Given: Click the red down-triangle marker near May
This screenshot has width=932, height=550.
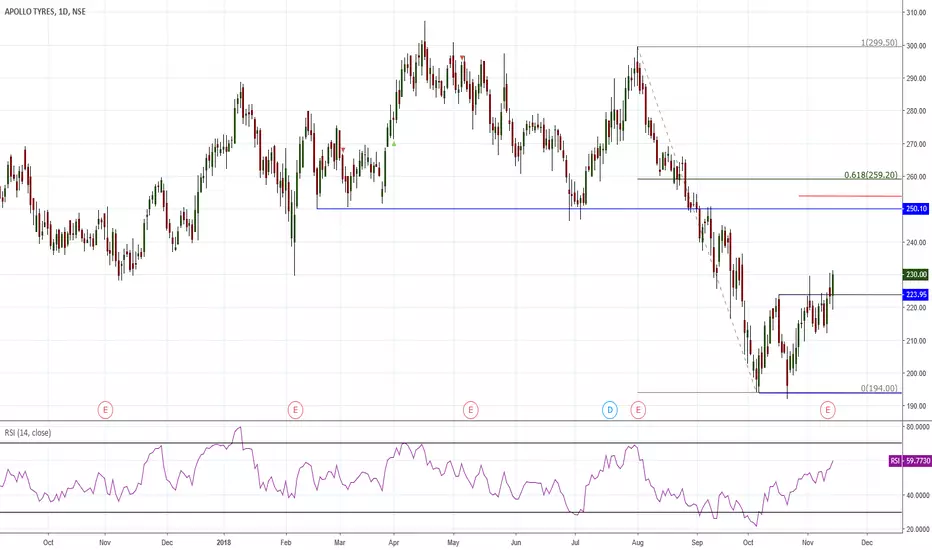Looking at the screenshot, I should (462, 58).
